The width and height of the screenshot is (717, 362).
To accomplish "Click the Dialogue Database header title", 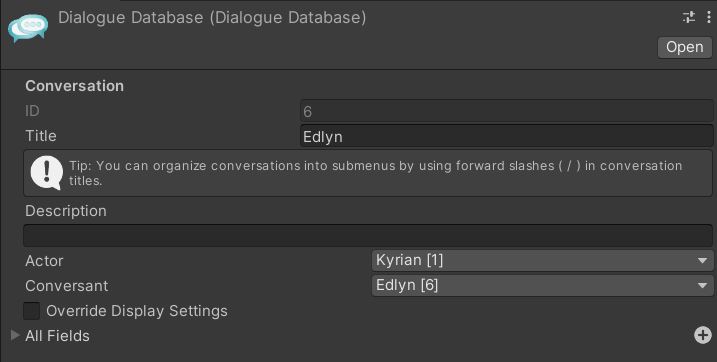I will pos(212,18).
